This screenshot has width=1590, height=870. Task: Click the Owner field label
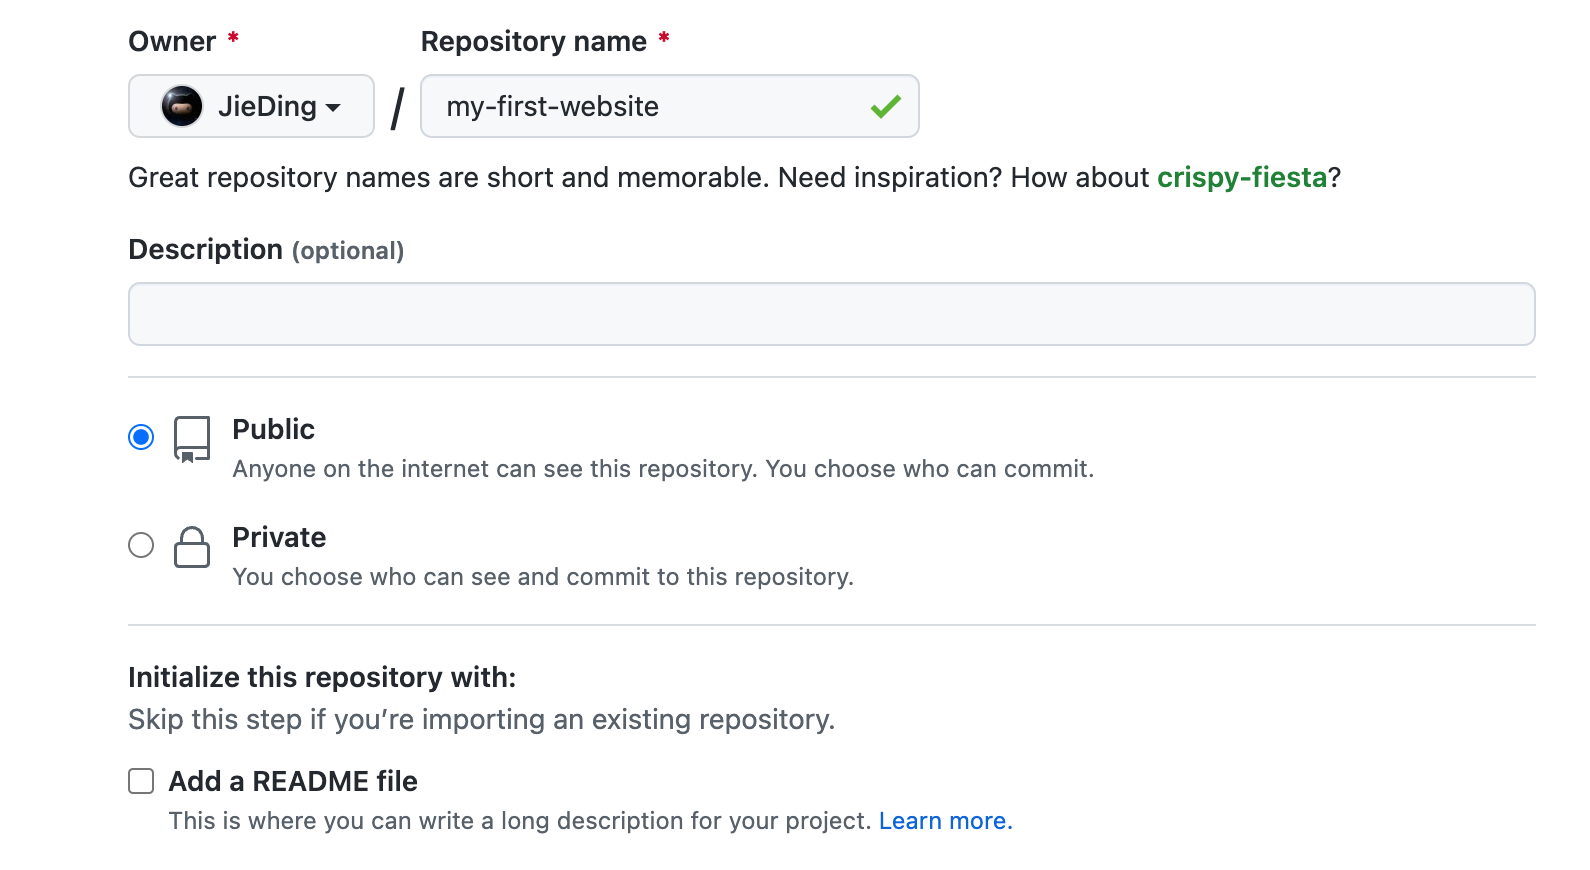click(x=172, y=42)
